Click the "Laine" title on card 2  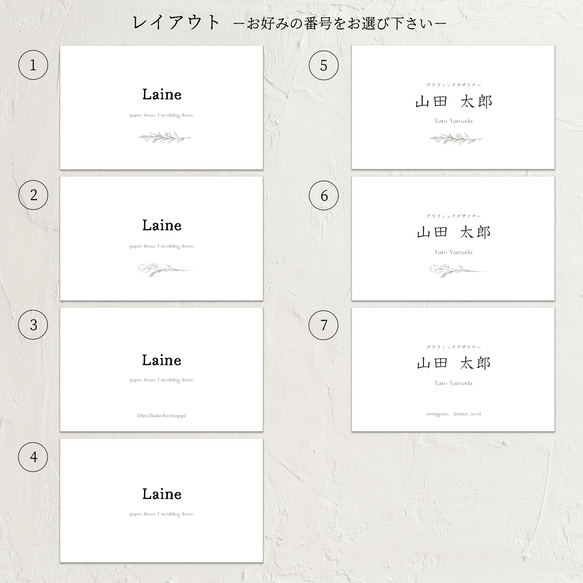click(162, 225)
